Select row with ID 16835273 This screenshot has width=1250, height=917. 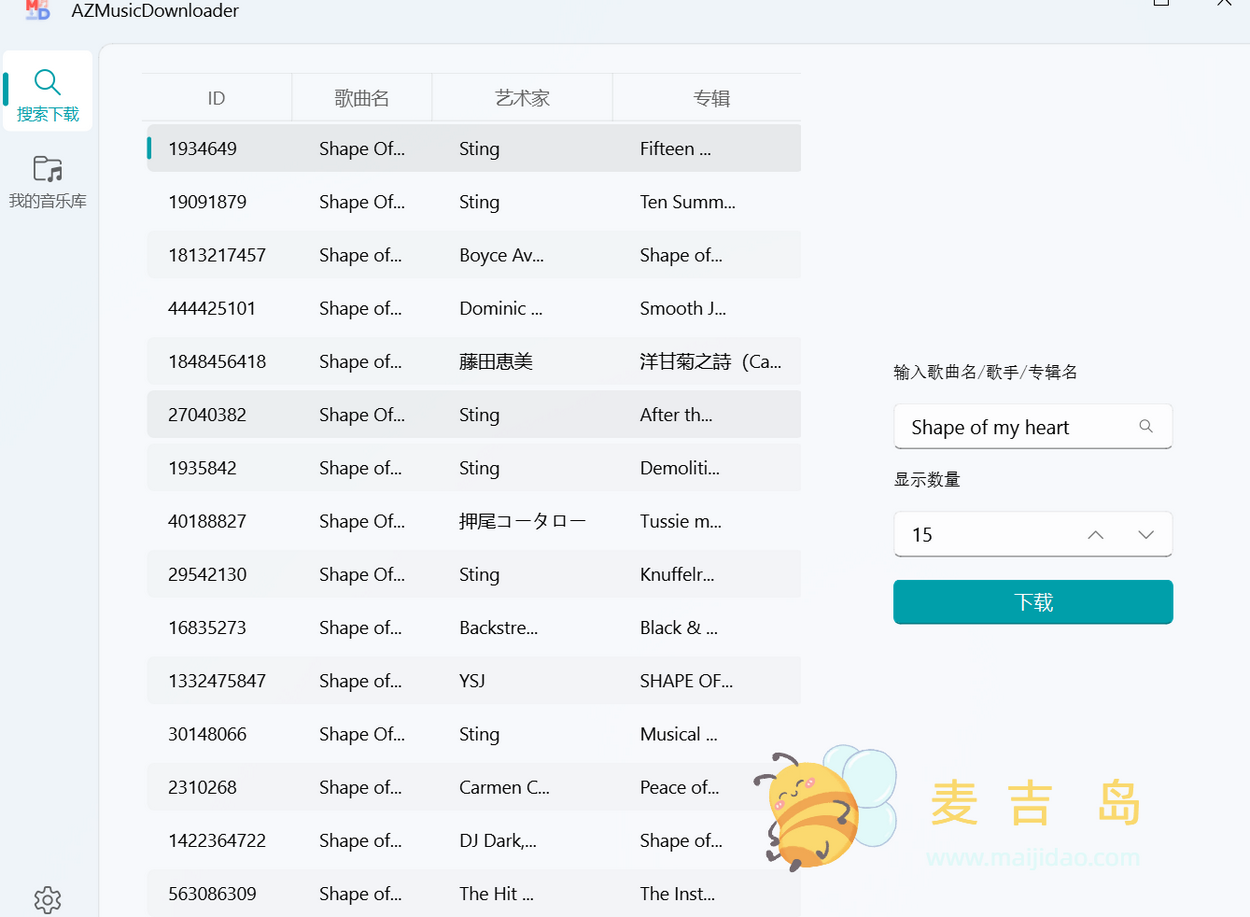(474, 627)
